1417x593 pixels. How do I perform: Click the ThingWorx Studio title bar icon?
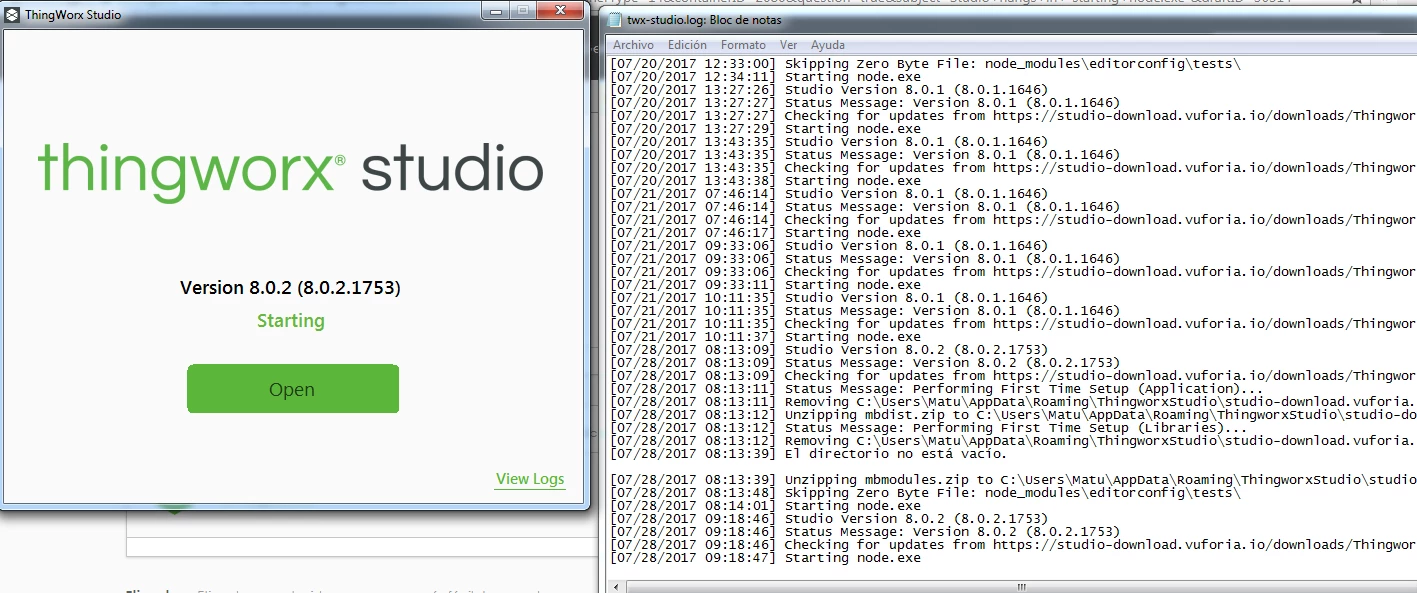click(12, 15)
